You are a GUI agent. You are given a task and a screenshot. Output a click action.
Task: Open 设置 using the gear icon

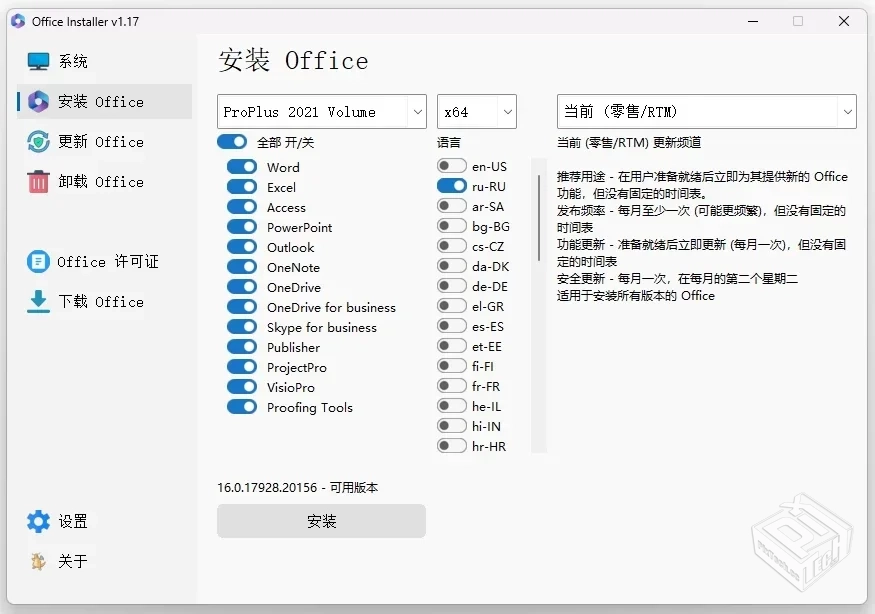36,521
